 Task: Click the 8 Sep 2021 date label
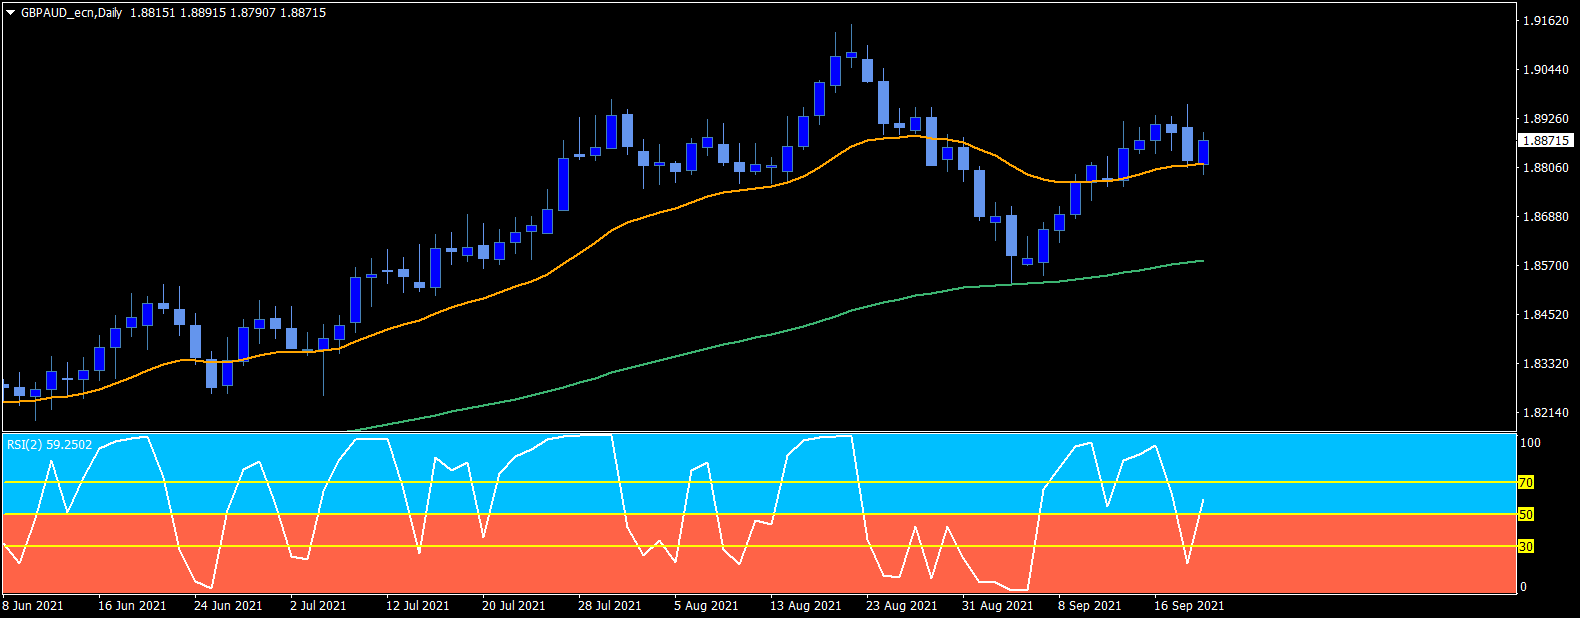point(1090,605)
